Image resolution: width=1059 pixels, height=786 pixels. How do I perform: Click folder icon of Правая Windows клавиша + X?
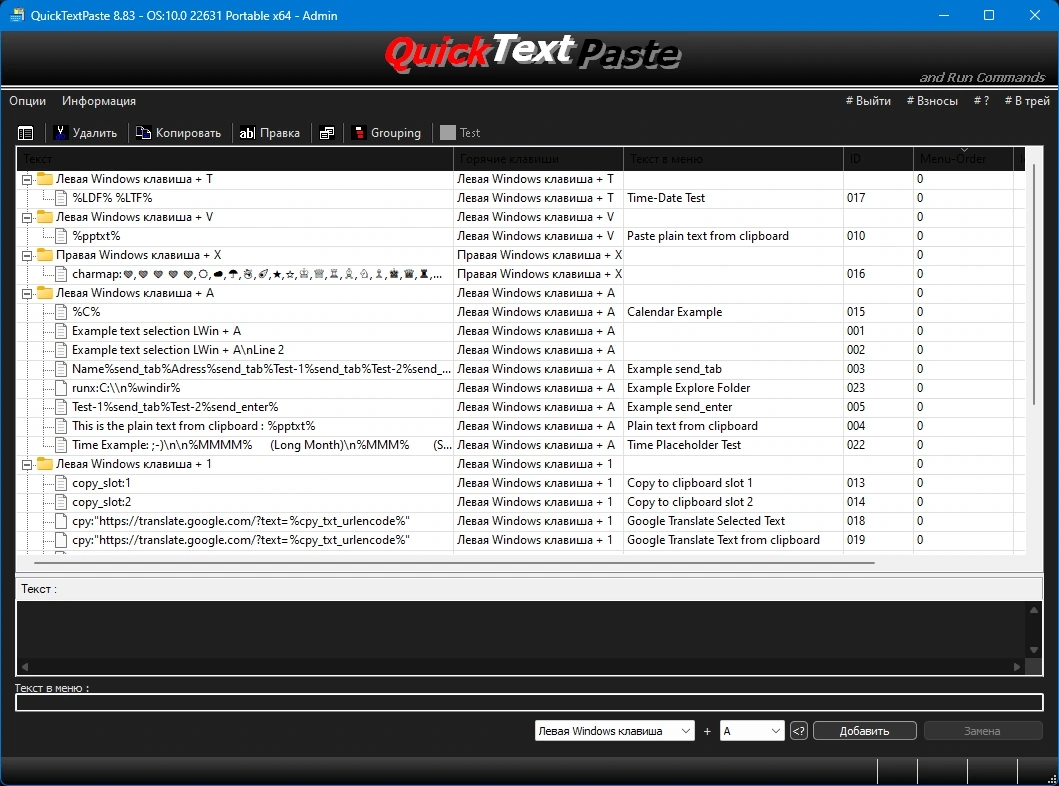[45, 255]
